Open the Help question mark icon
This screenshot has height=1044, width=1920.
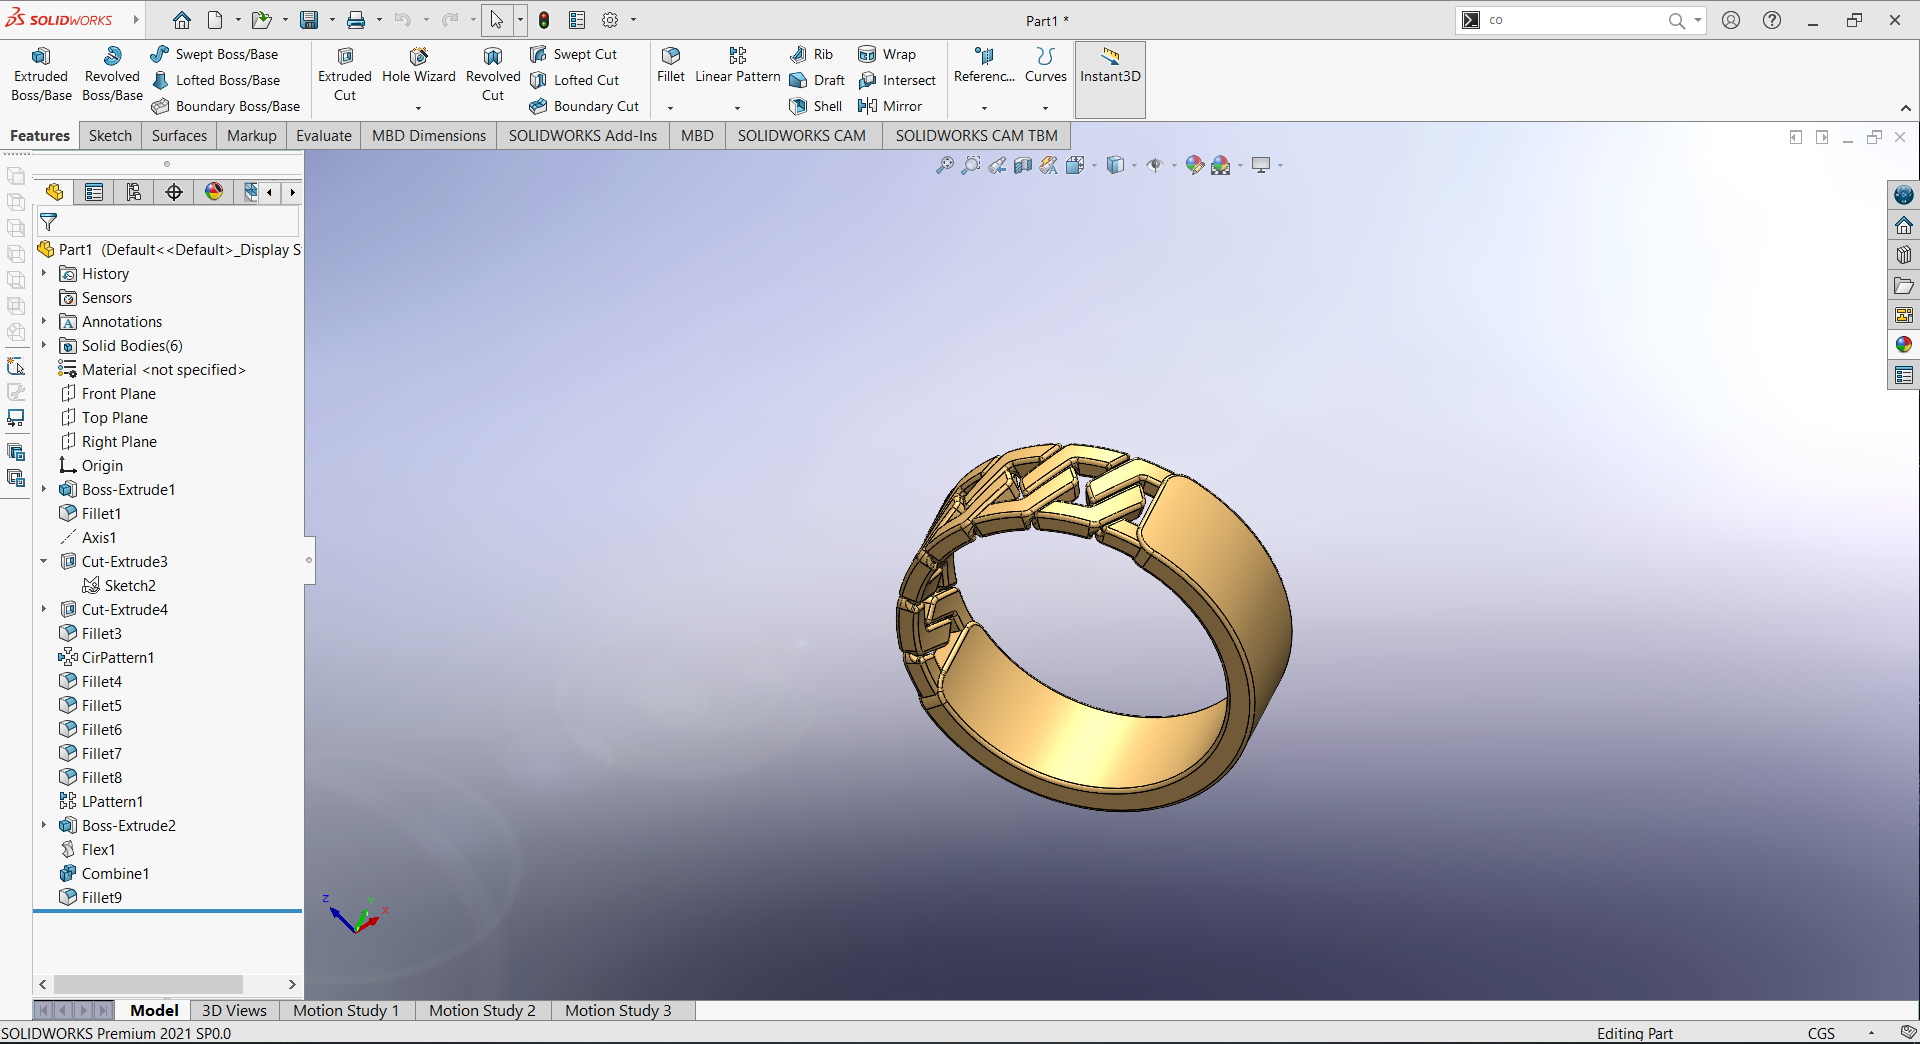click(1772, 20)
